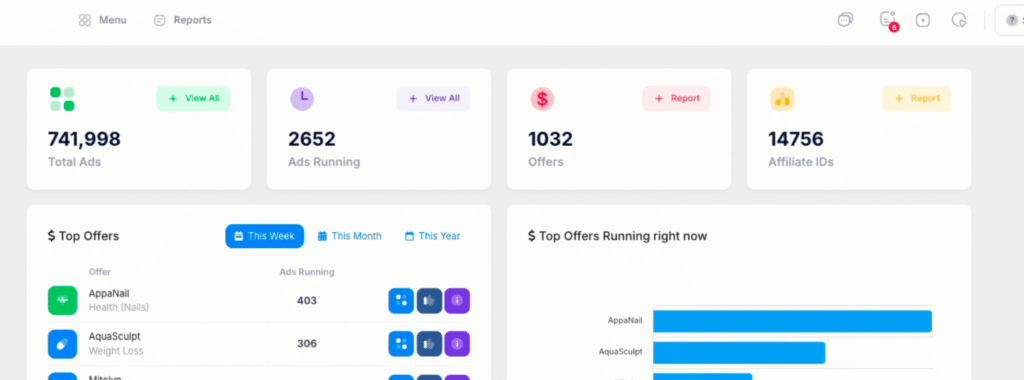Click the plus-square add icon in header
Viewport: 1024px width, 380px height.
pyautogui.click(x=923, y=20)
